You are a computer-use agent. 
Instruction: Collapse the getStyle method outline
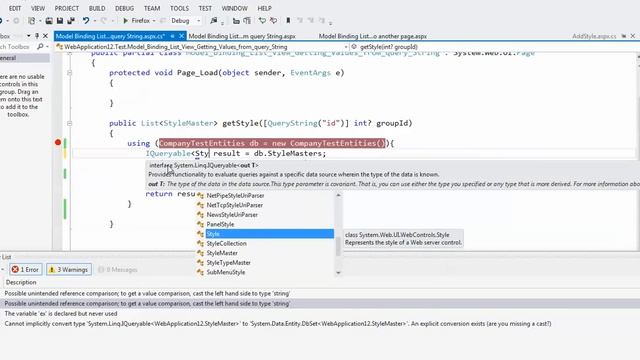click(x=69, y=123)
